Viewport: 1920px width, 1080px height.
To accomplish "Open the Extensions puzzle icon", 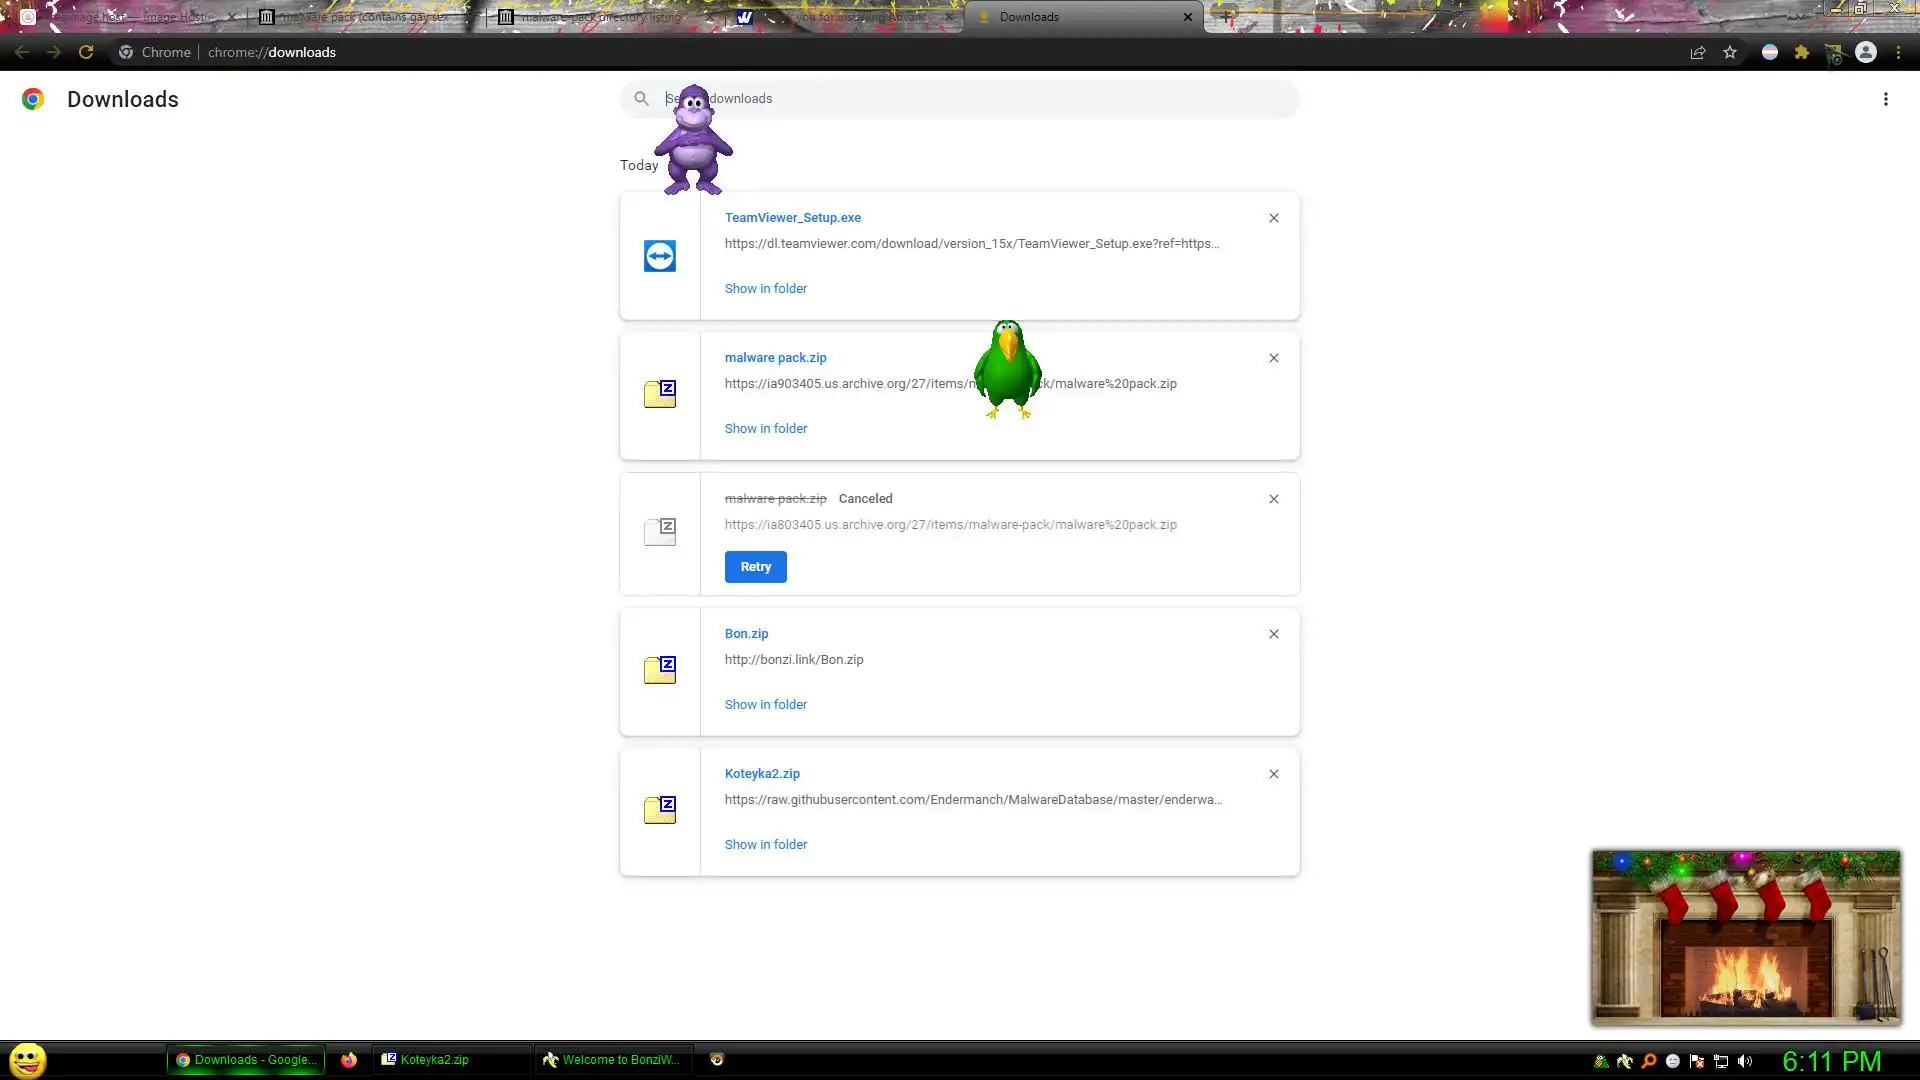I will click(x=1801, y=52).
